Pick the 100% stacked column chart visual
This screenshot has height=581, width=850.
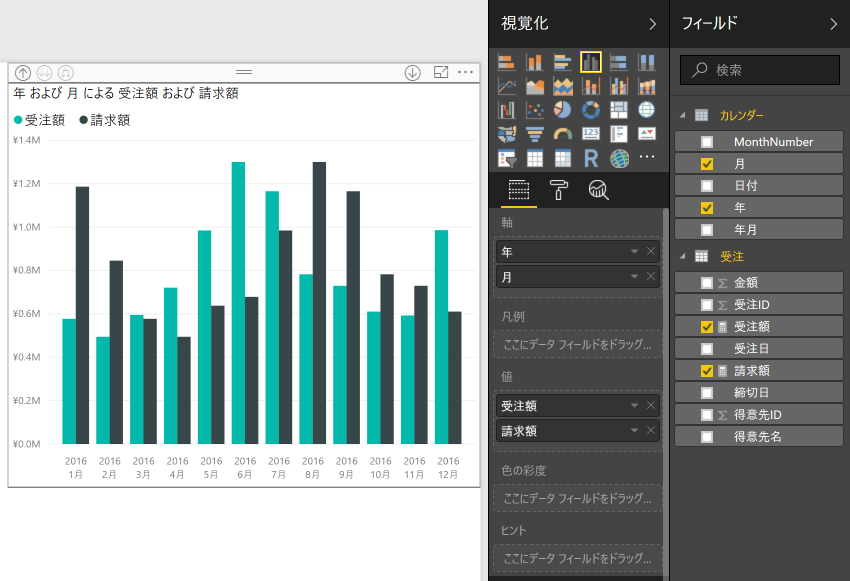pos(647,63)
